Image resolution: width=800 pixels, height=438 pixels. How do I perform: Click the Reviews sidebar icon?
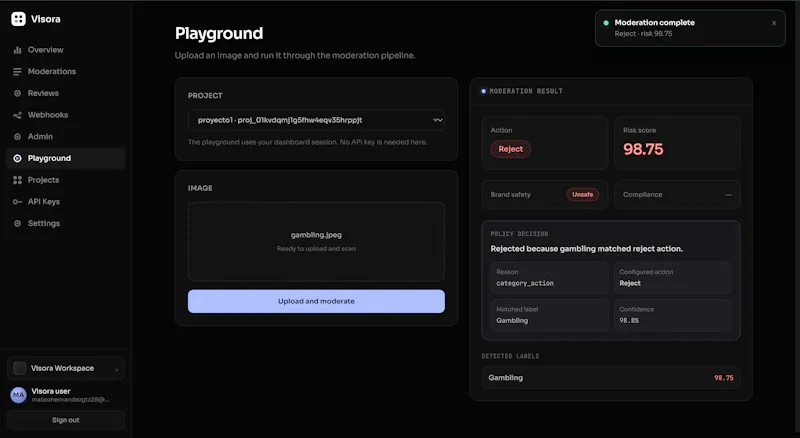[17, 93]
